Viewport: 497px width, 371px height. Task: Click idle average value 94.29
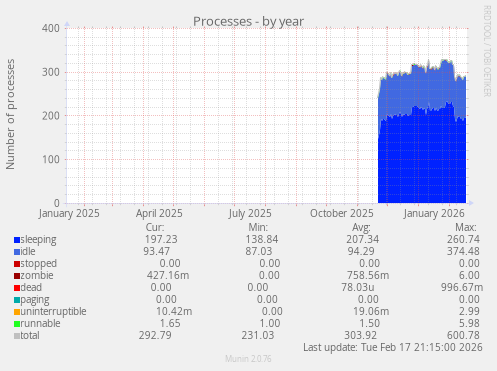[361, 251]
